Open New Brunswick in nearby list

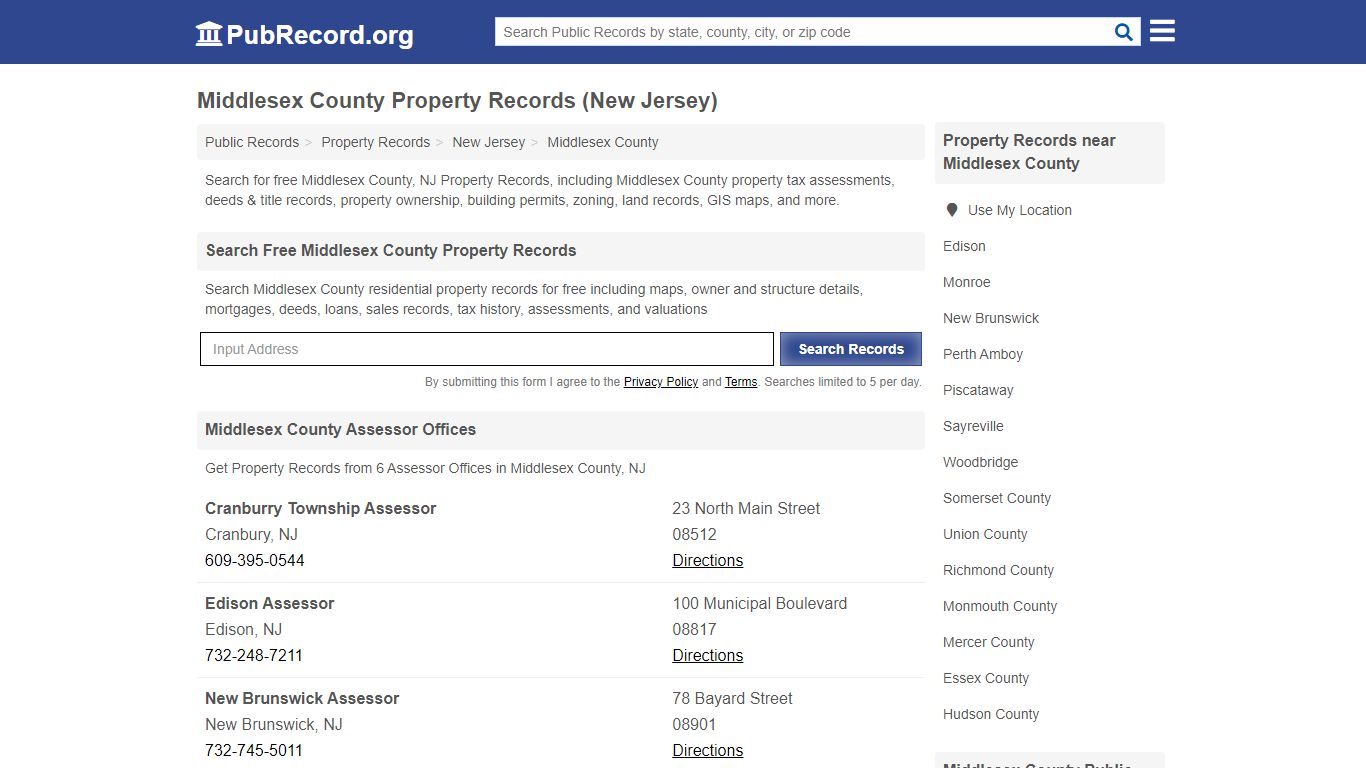coord(991,318)
